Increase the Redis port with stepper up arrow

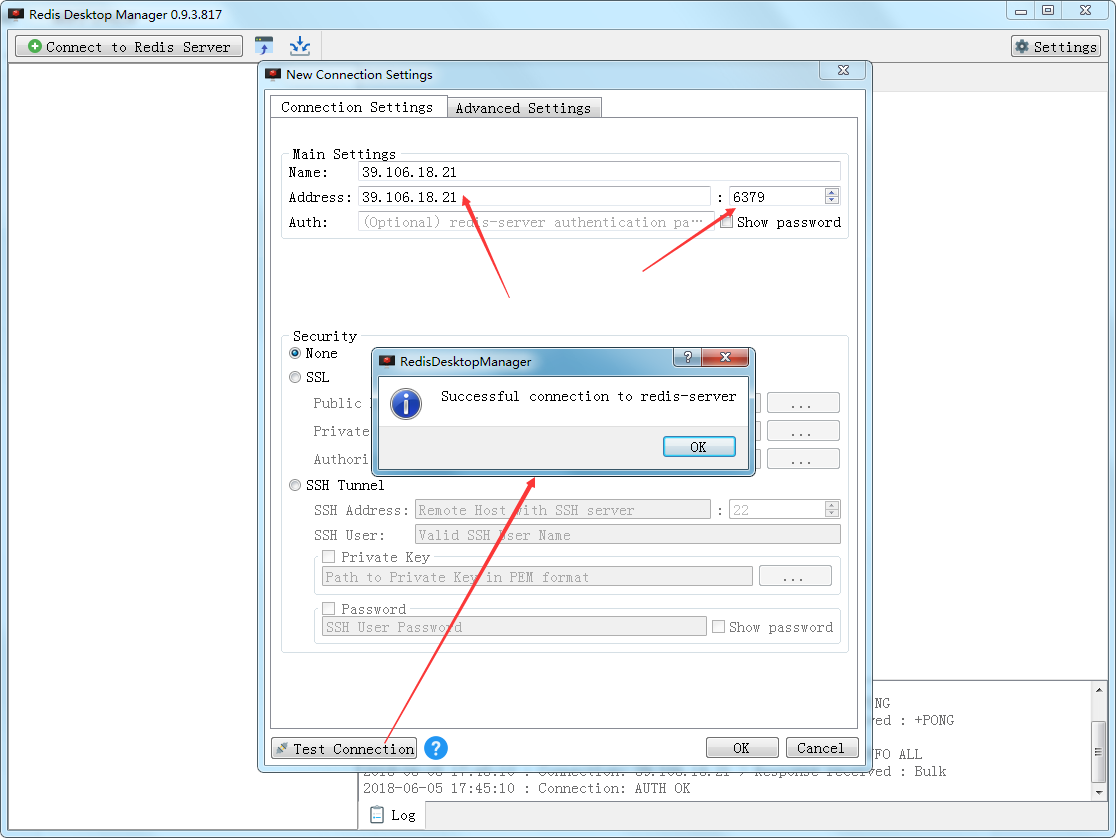(x=832, y=192)
